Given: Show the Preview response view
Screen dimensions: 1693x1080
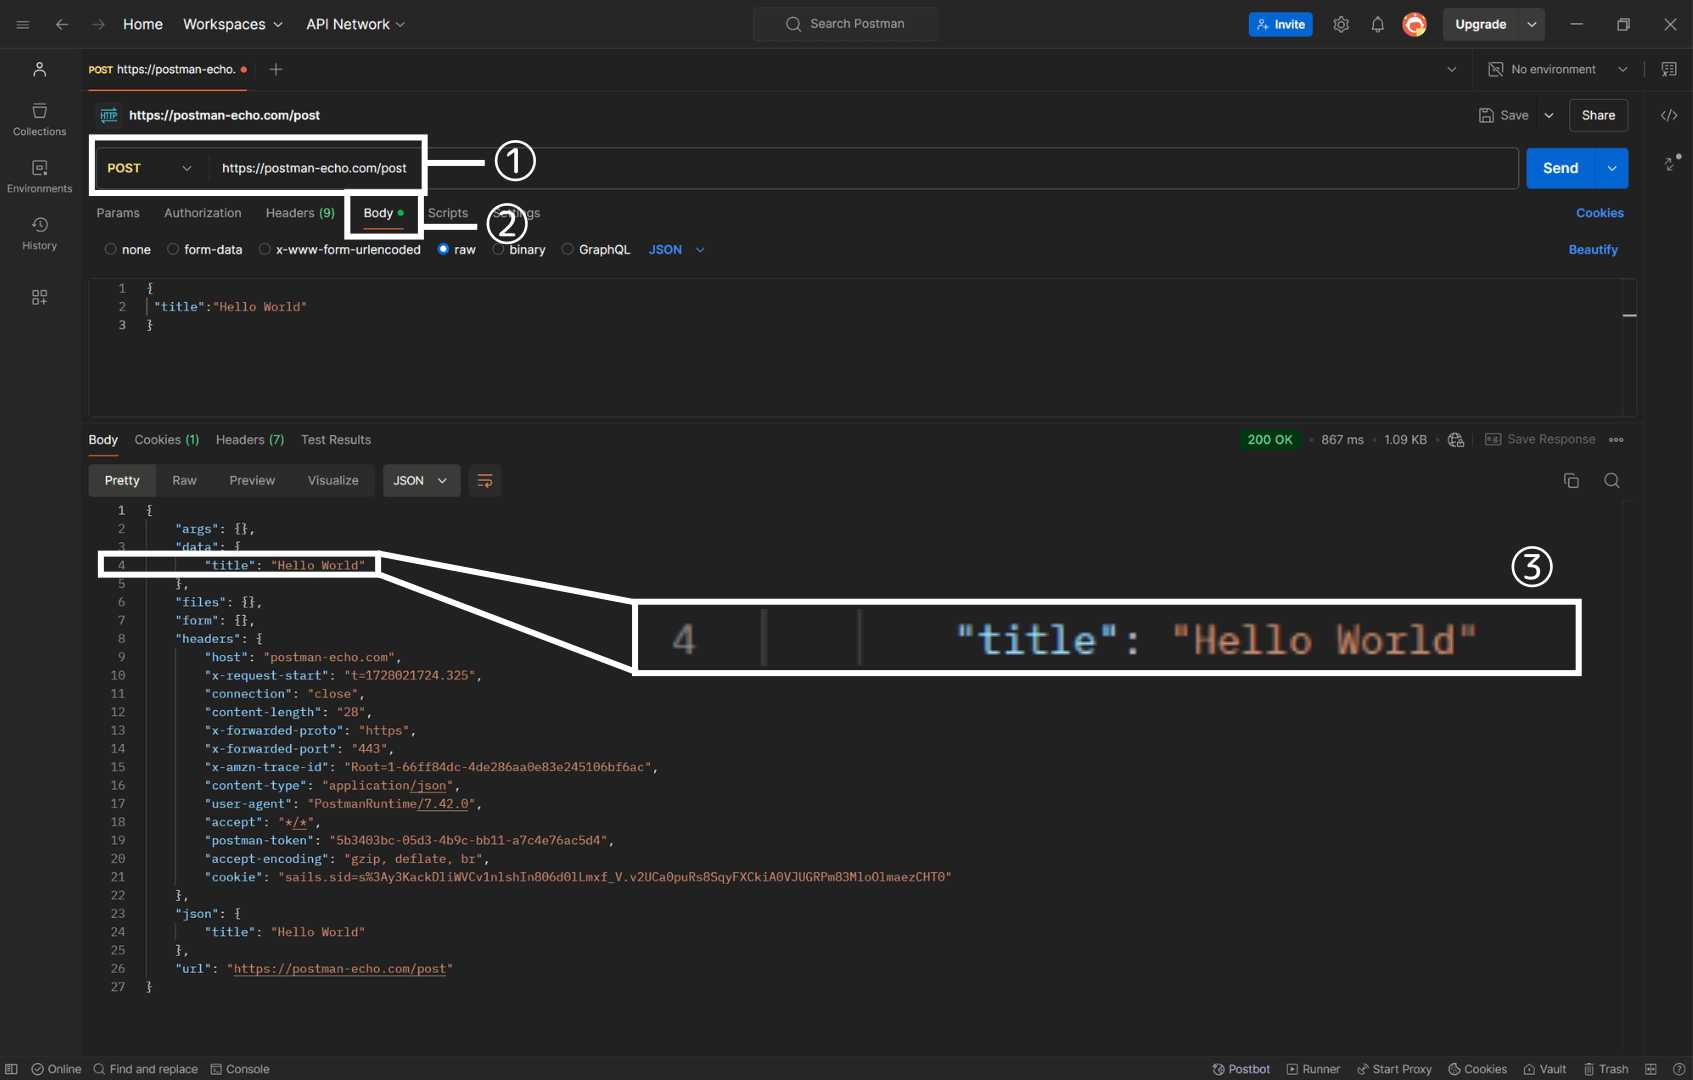Looking at the screenshot, I should (252, 481).
